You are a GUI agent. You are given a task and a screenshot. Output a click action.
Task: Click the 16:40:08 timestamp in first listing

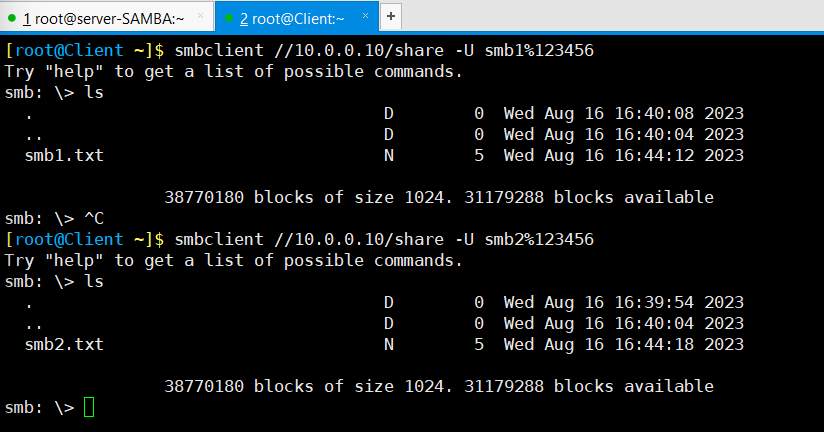pyautogui.click(x=654, y=113)
